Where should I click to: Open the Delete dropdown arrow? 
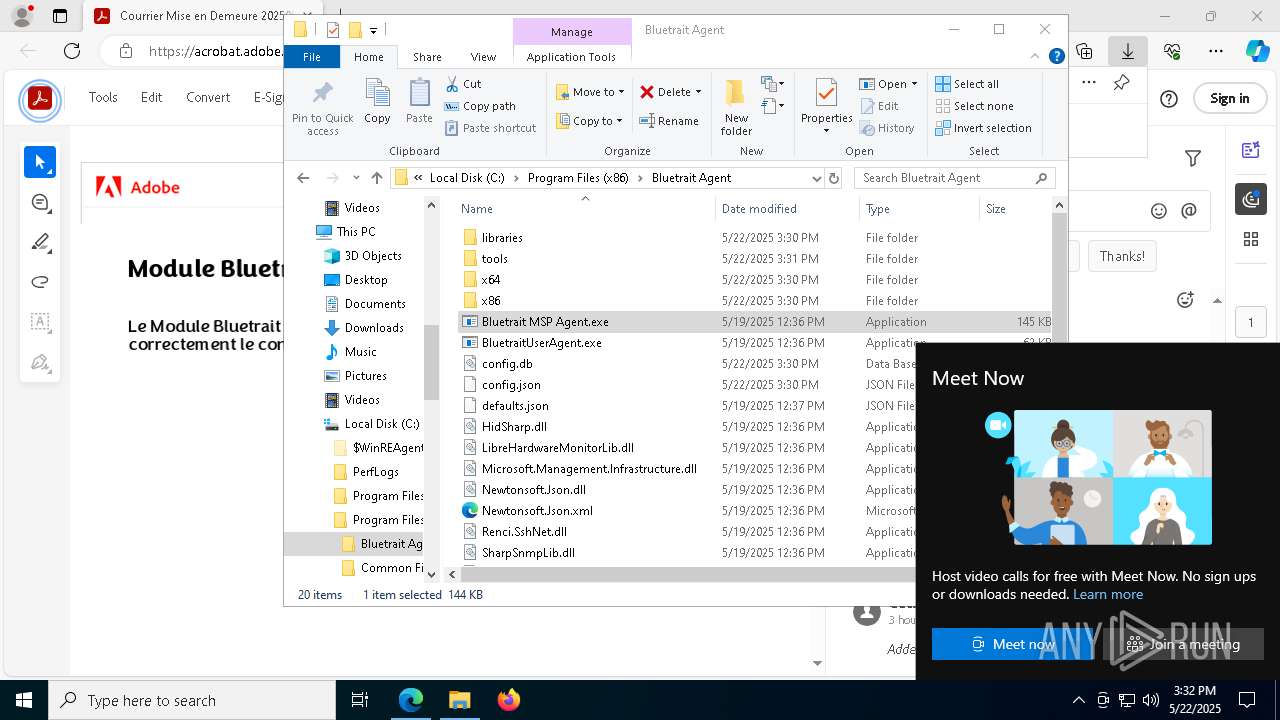point(698,92)
